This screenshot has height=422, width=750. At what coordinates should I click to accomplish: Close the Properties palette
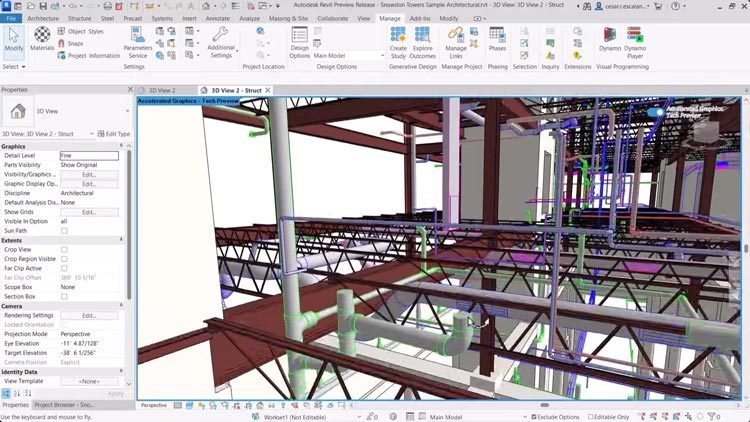(130, 89)
